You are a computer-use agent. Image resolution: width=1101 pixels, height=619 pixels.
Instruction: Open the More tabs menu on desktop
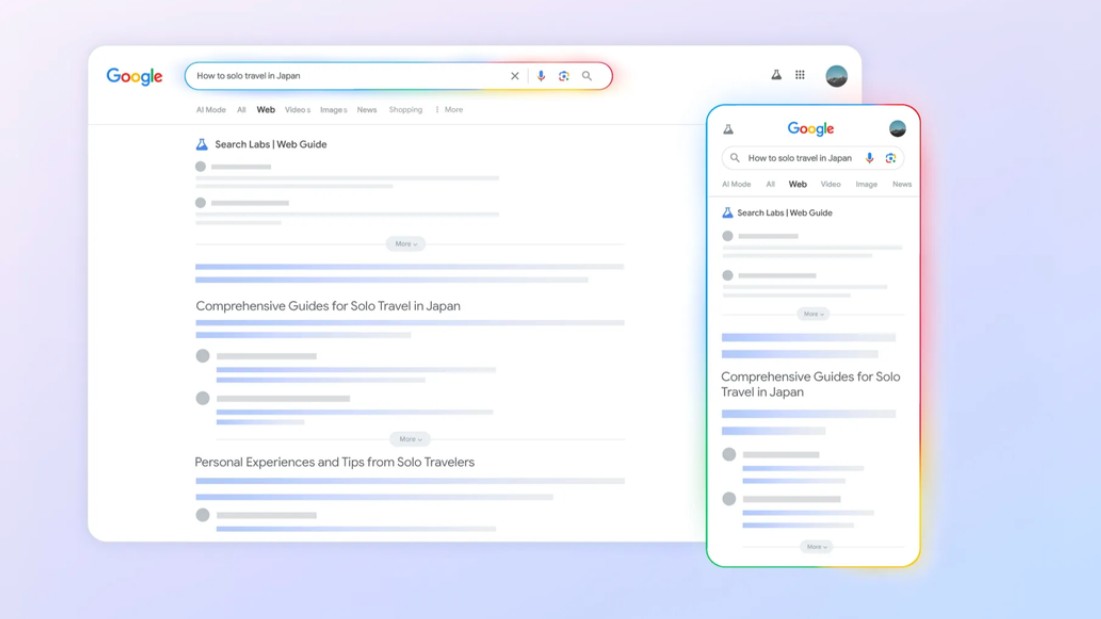point(449,109)
